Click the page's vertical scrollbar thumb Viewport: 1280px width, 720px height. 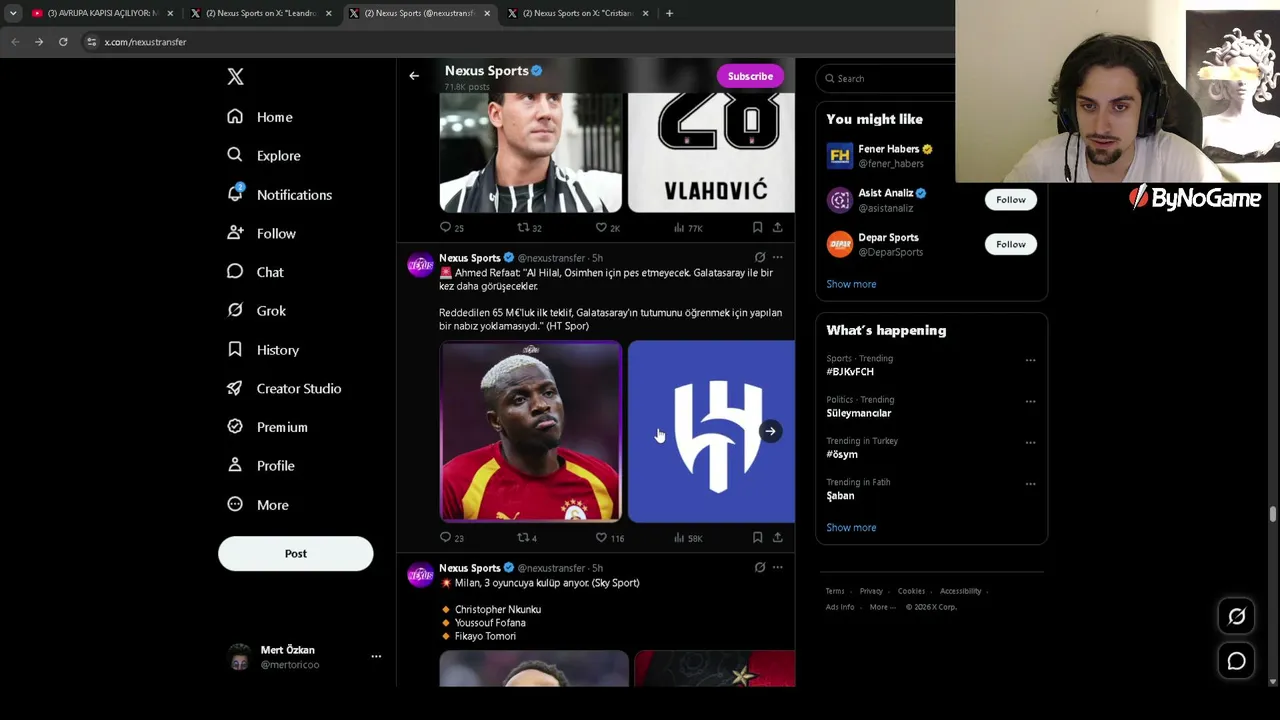[1273, 514]
